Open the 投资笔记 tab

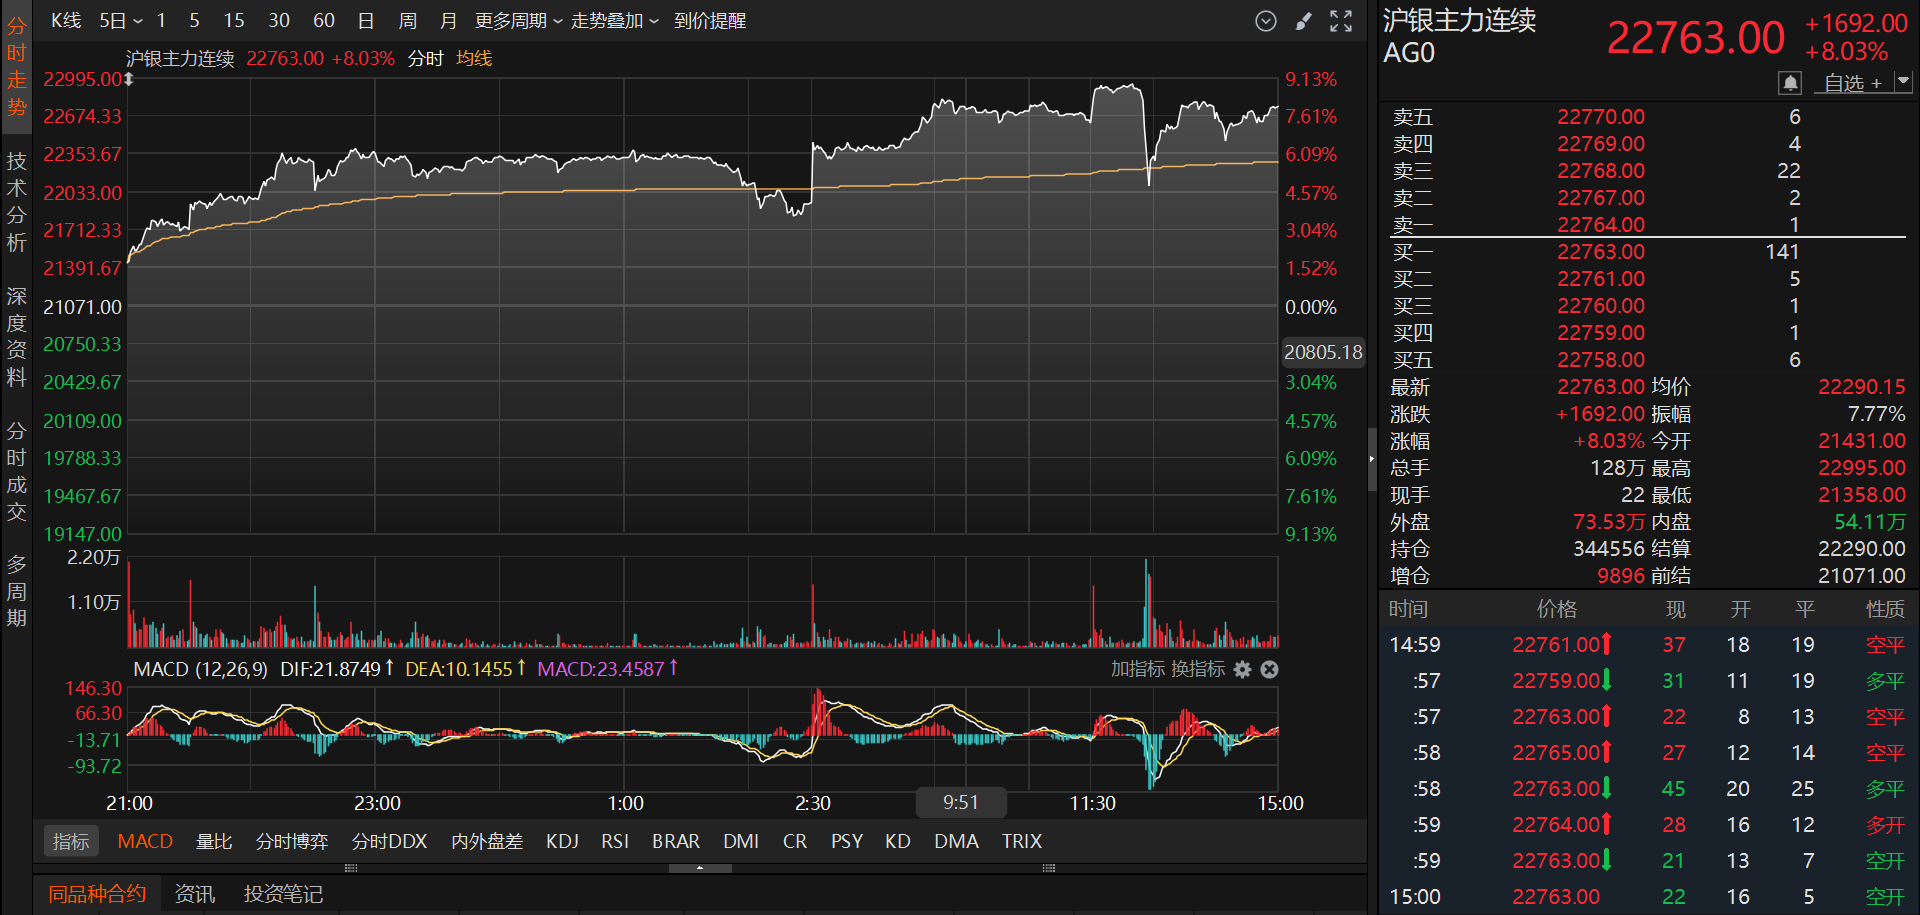click(283, 894)
